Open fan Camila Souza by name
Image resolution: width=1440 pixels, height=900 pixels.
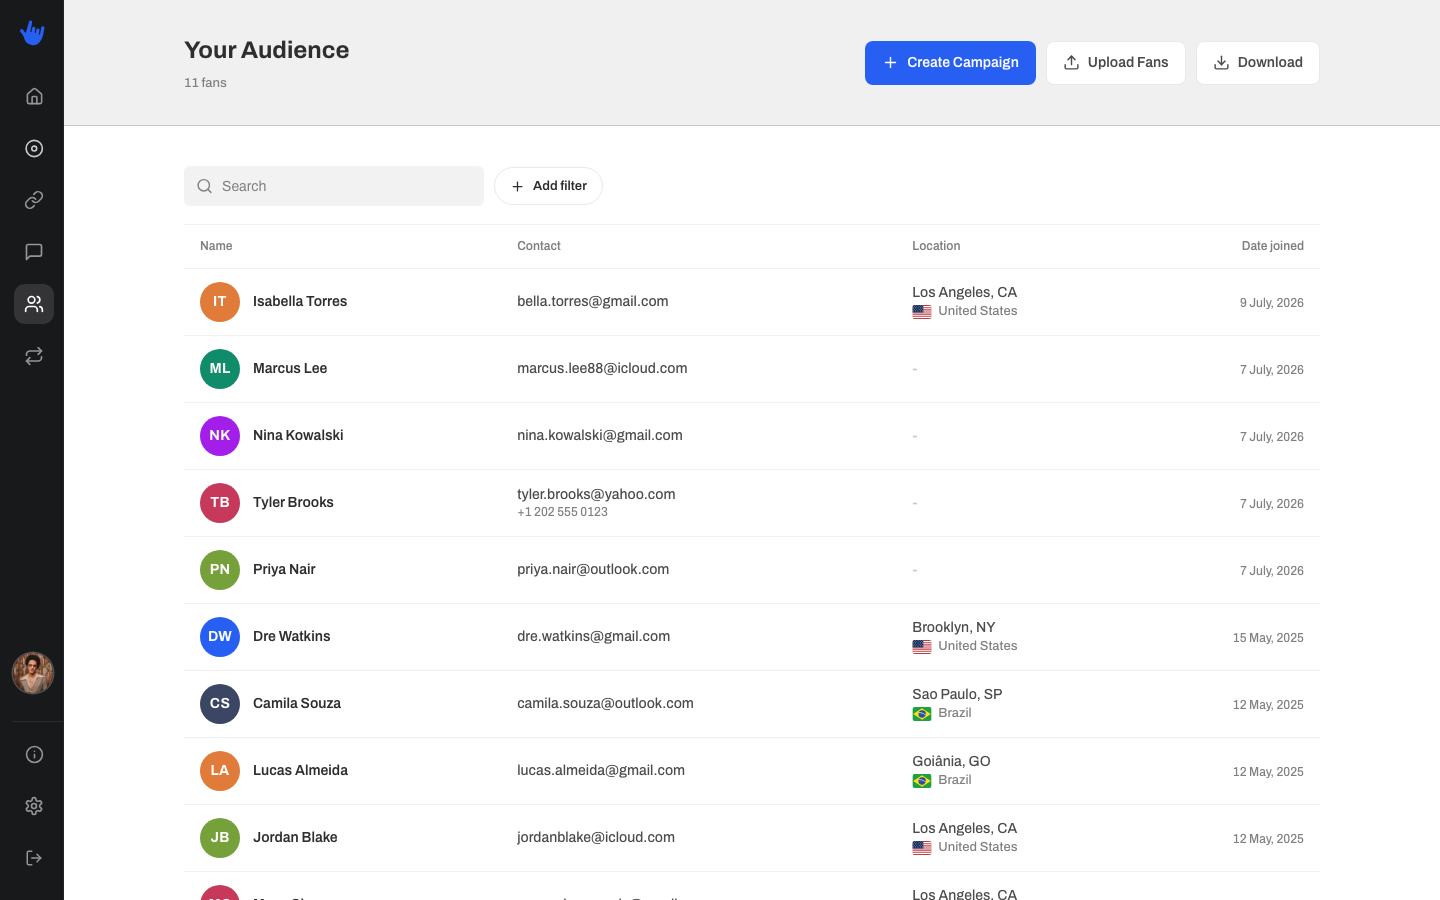297,704
